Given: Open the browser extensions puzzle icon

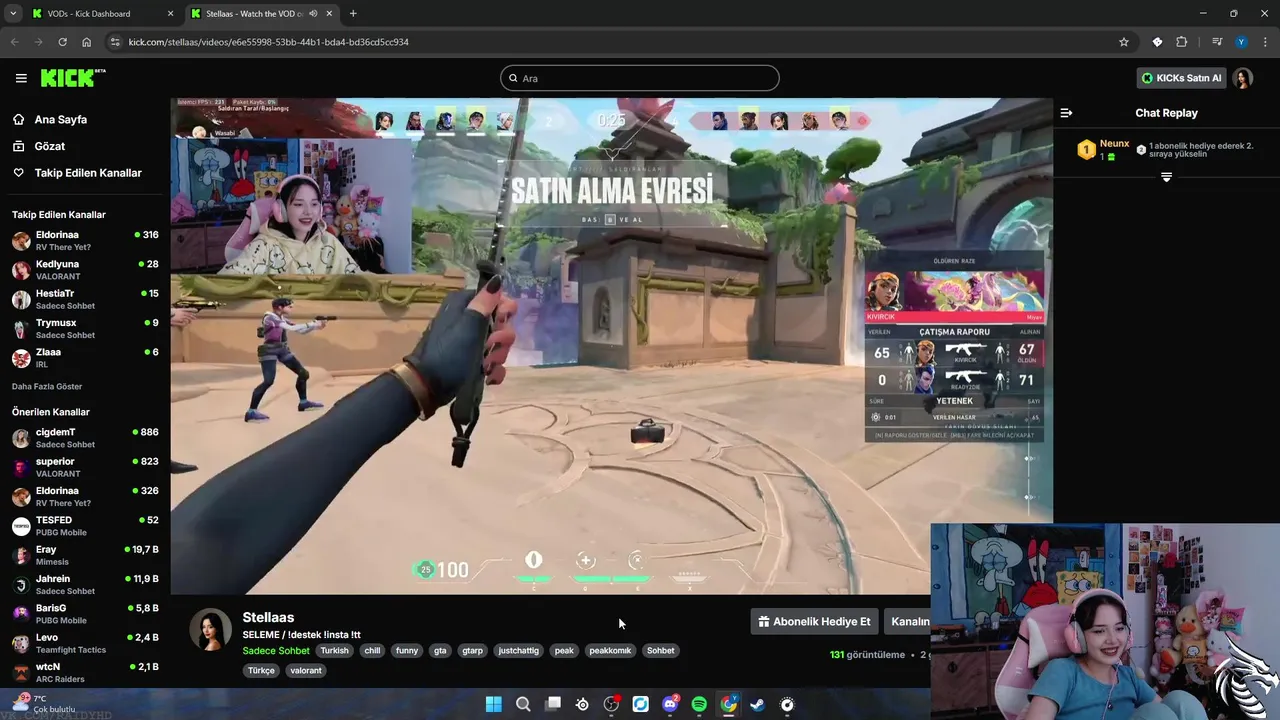Looking at the screenshot, I should click(1182, 42).
